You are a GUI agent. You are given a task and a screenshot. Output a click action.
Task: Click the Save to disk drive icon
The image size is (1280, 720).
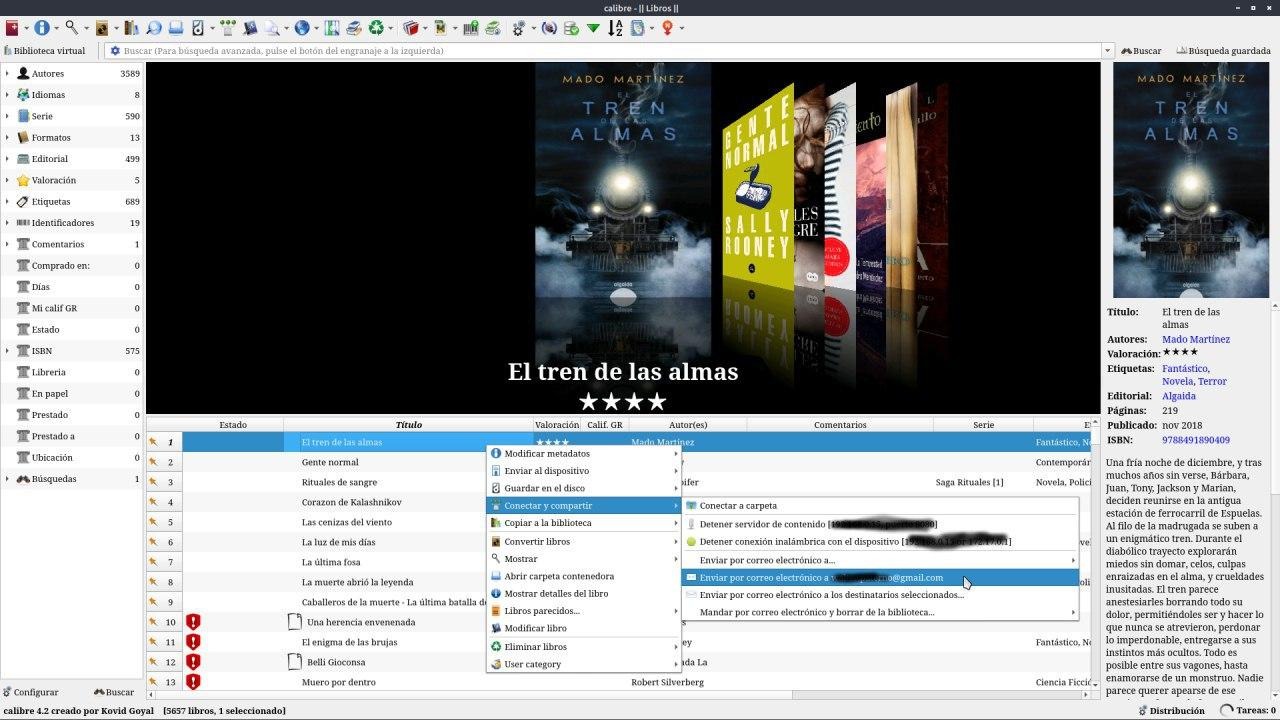point(176,28)
